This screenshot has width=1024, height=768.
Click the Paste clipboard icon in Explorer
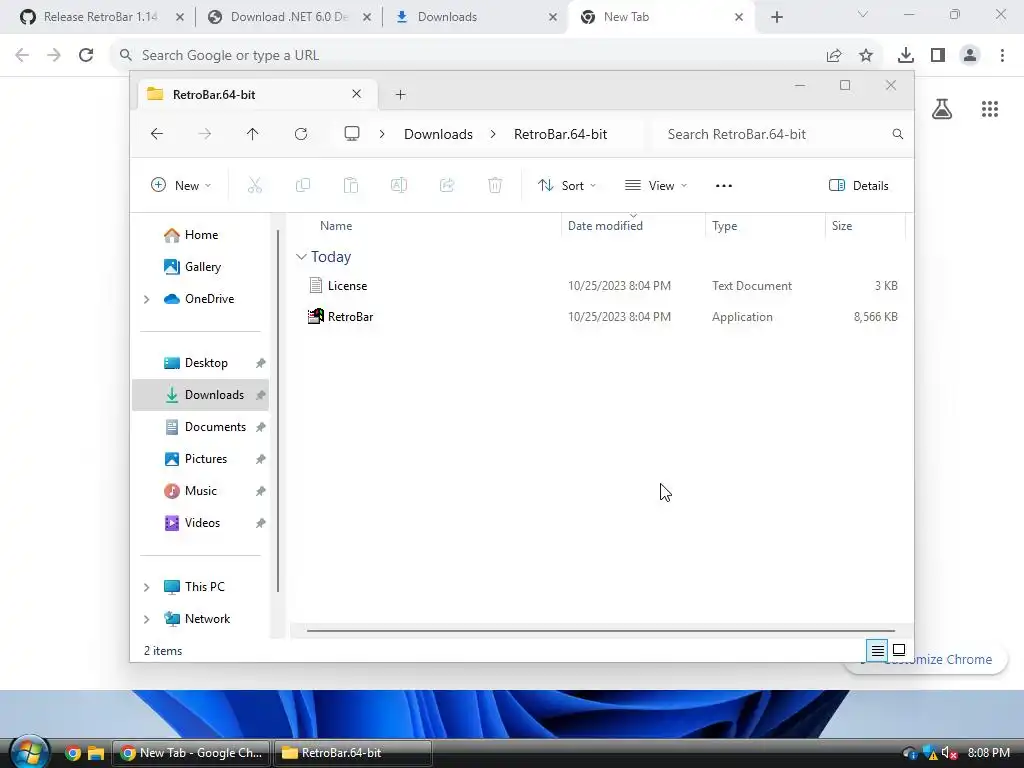[x=351, y=185]
